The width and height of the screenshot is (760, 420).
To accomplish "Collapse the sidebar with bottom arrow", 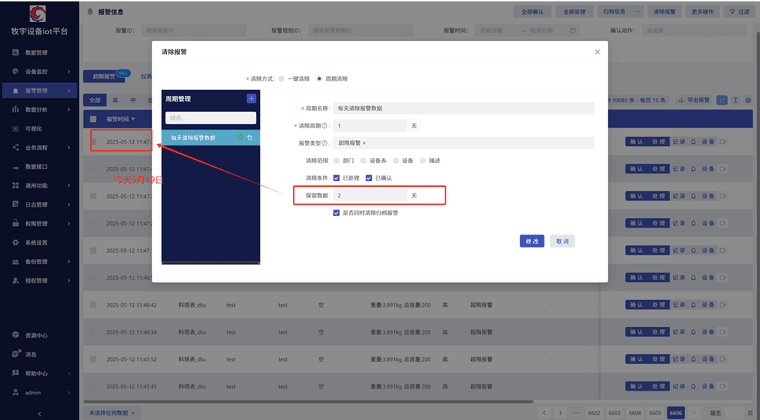I will (x=39, y=414).
